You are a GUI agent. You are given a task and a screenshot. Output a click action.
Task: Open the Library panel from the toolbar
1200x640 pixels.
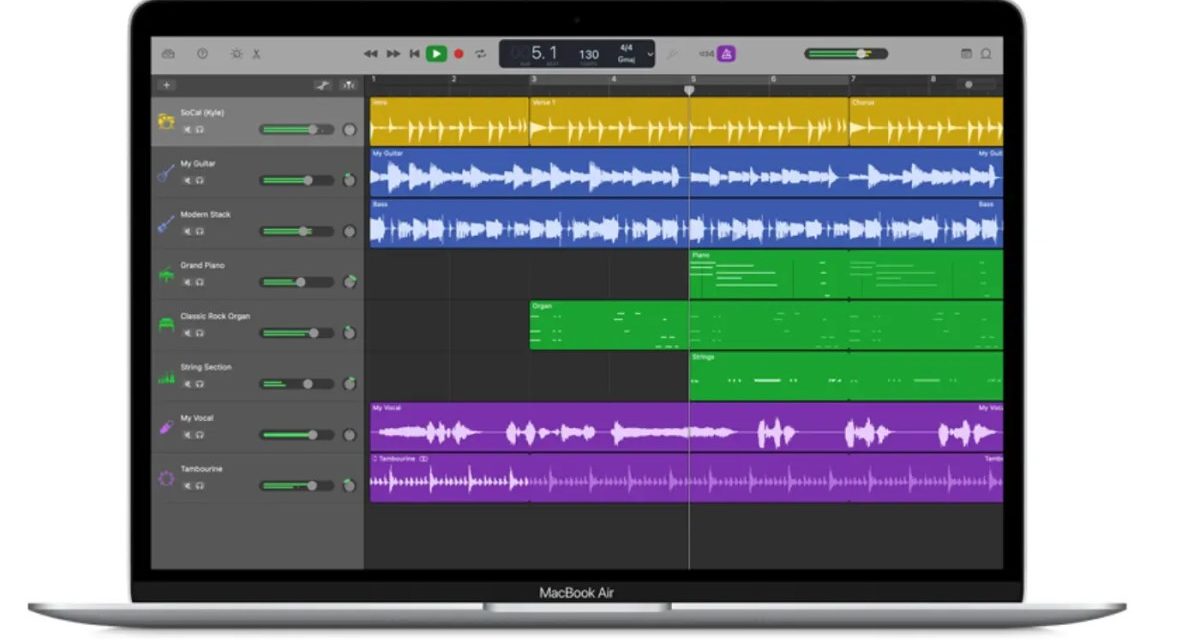point(168,54)
